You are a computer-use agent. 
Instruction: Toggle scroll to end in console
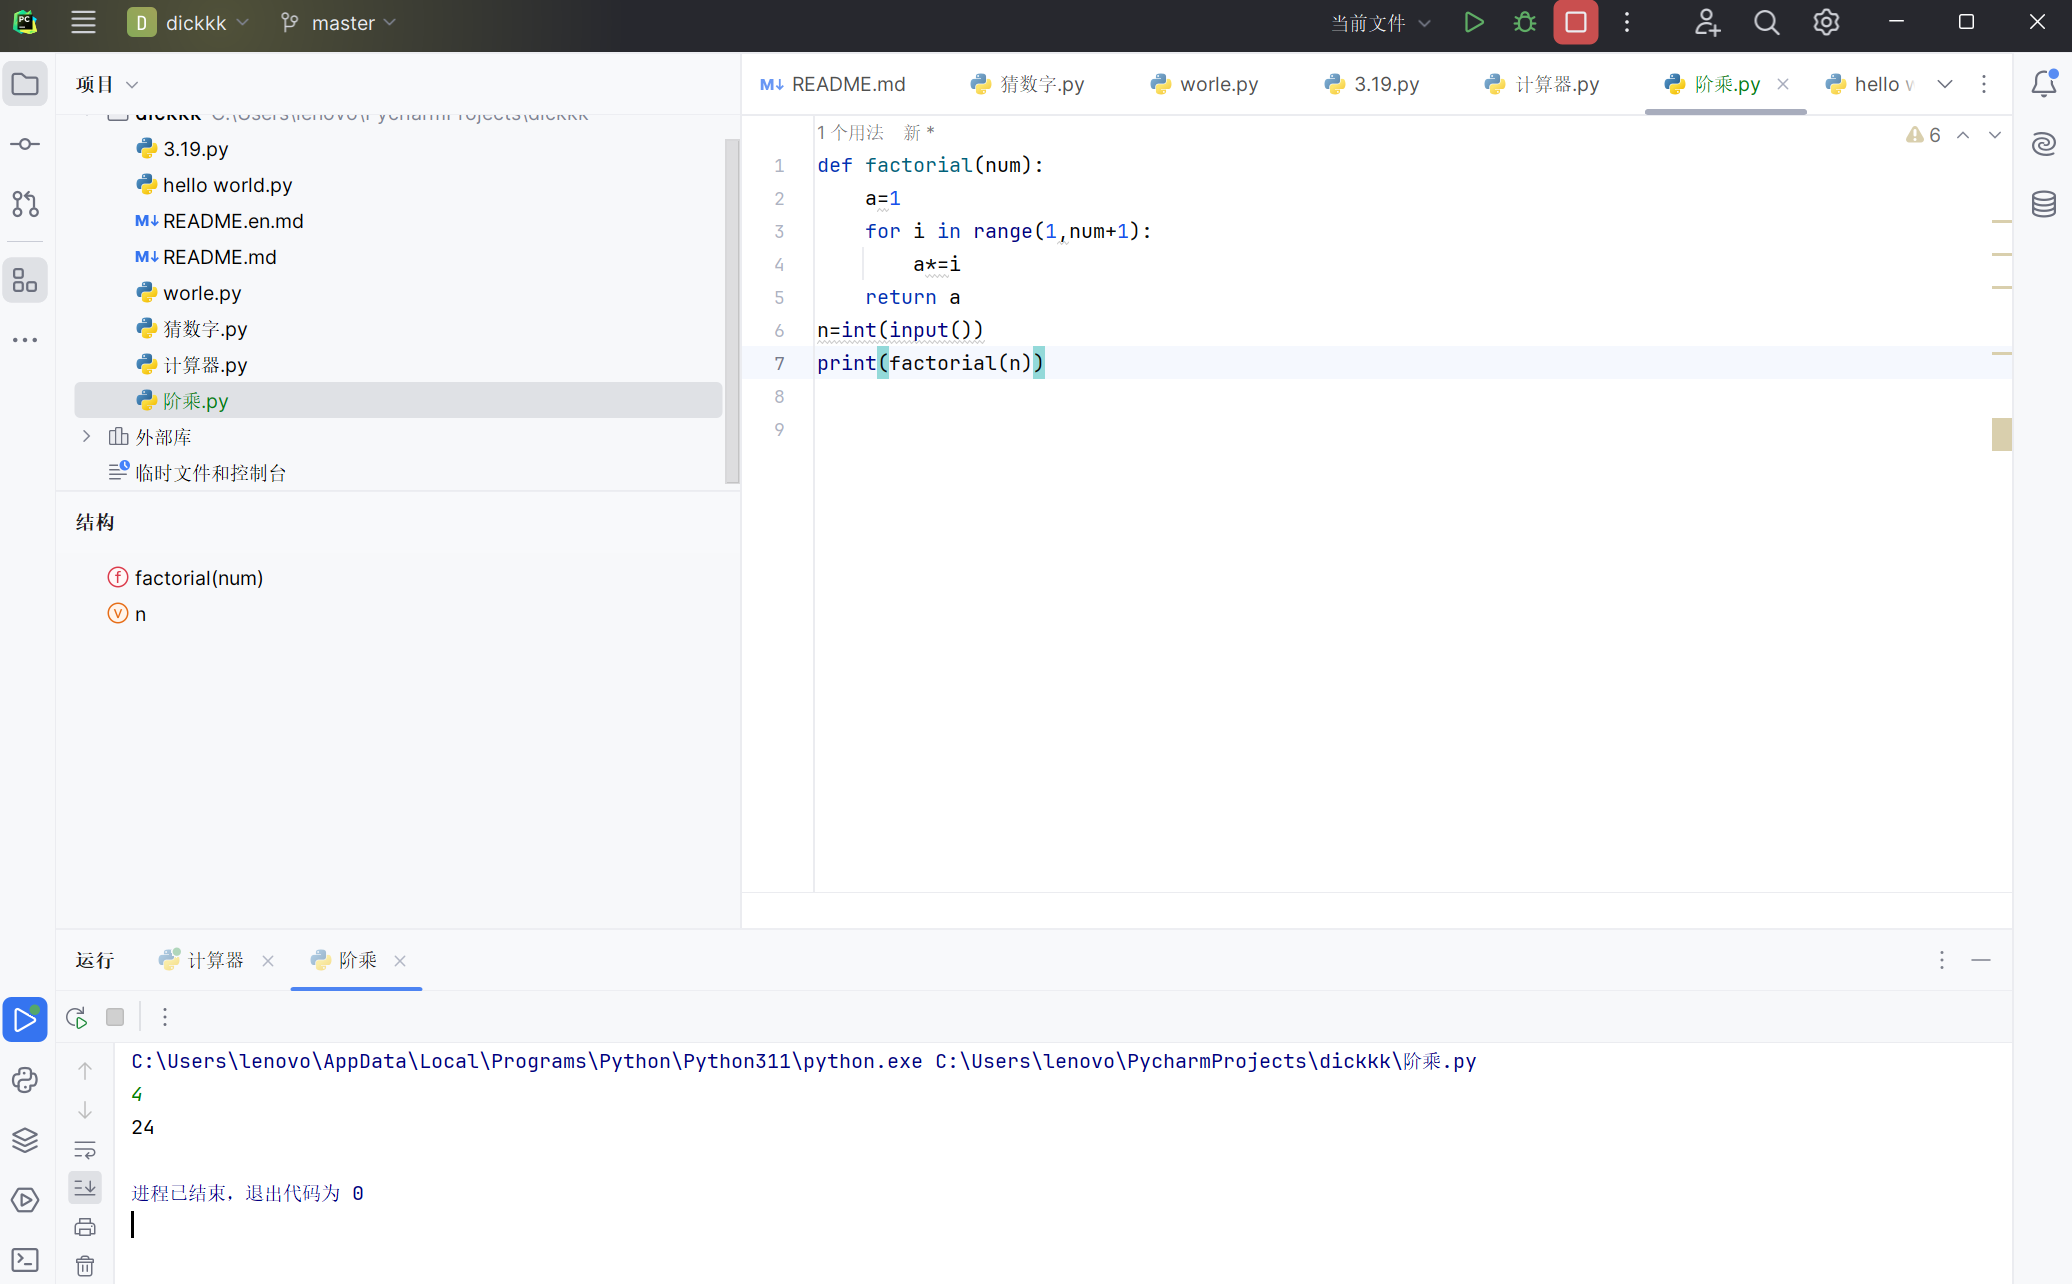pyautogui.click(x=85, y=1187)
